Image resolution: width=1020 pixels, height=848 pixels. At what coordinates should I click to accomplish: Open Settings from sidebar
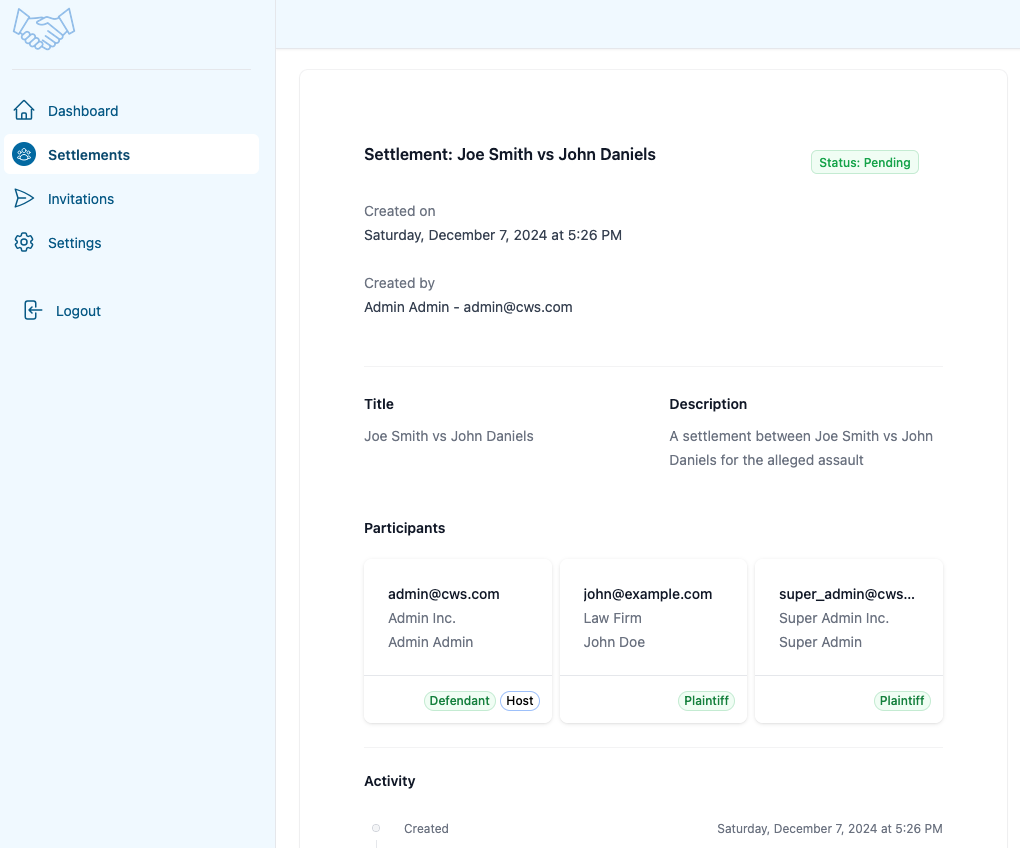pyautogui.click(x=75, y=243)
